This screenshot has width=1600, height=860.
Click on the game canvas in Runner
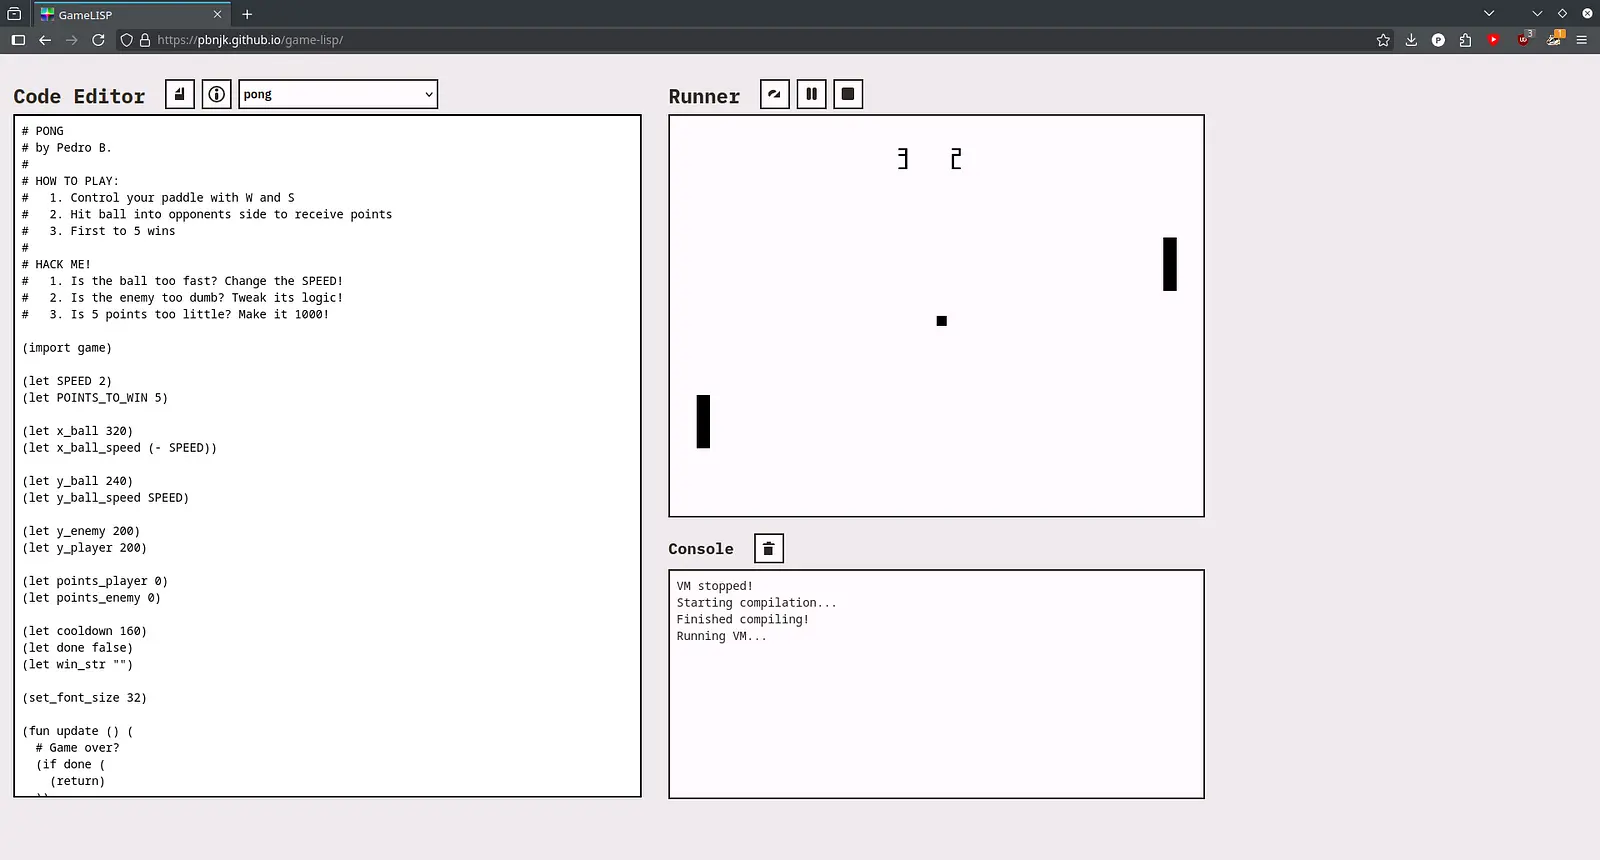coord(936,400)
